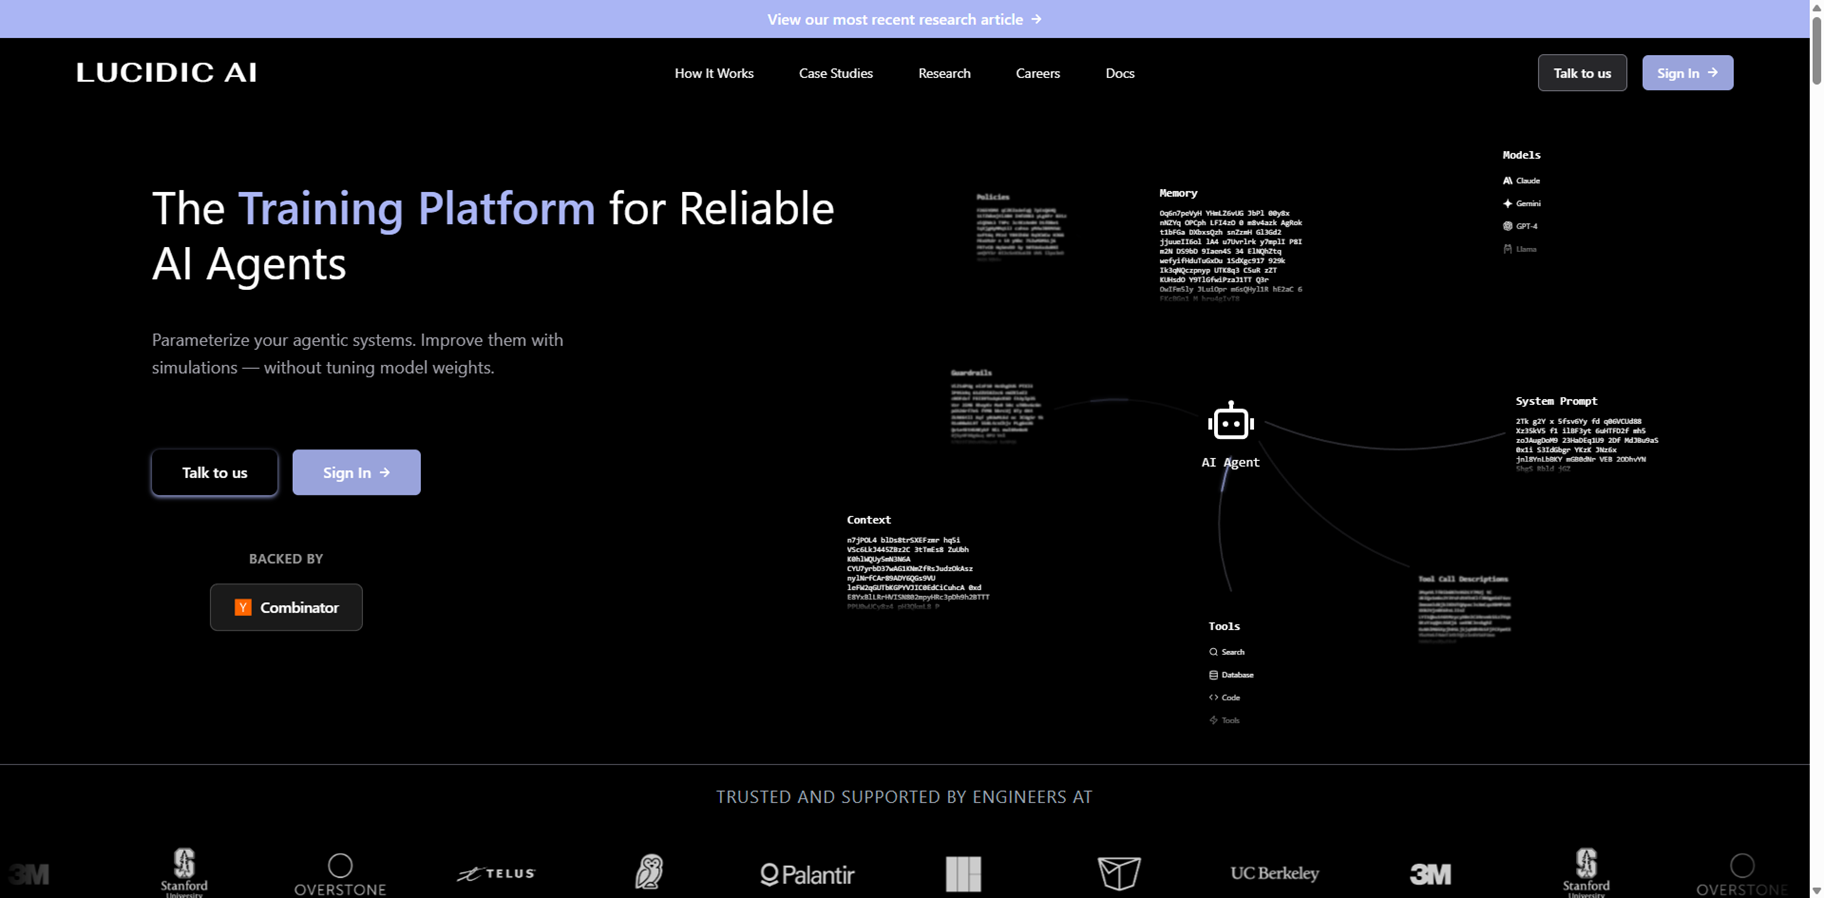Visit the Careers page
The height and width of the screenshot is (898, 1824).
pos(1038,73)
